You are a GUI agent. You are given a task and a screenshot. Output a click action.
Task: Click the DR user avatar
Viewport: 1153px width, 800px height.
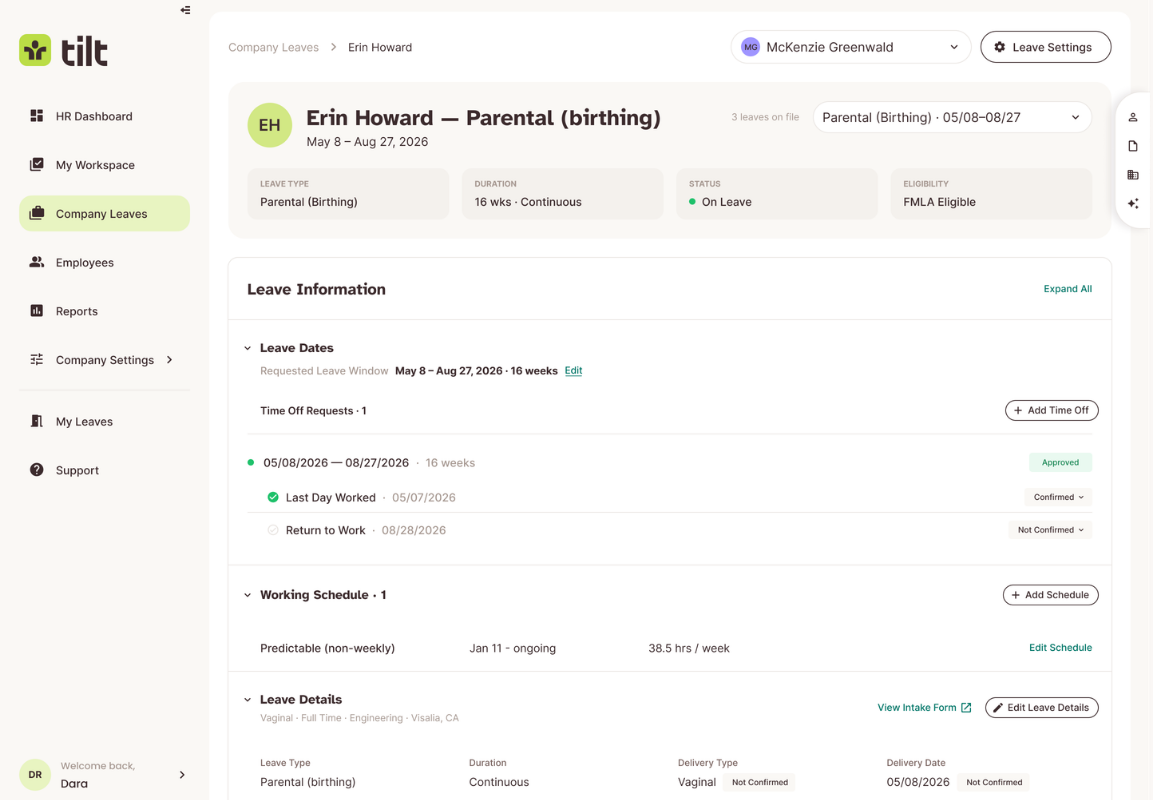tap(35, 774)
